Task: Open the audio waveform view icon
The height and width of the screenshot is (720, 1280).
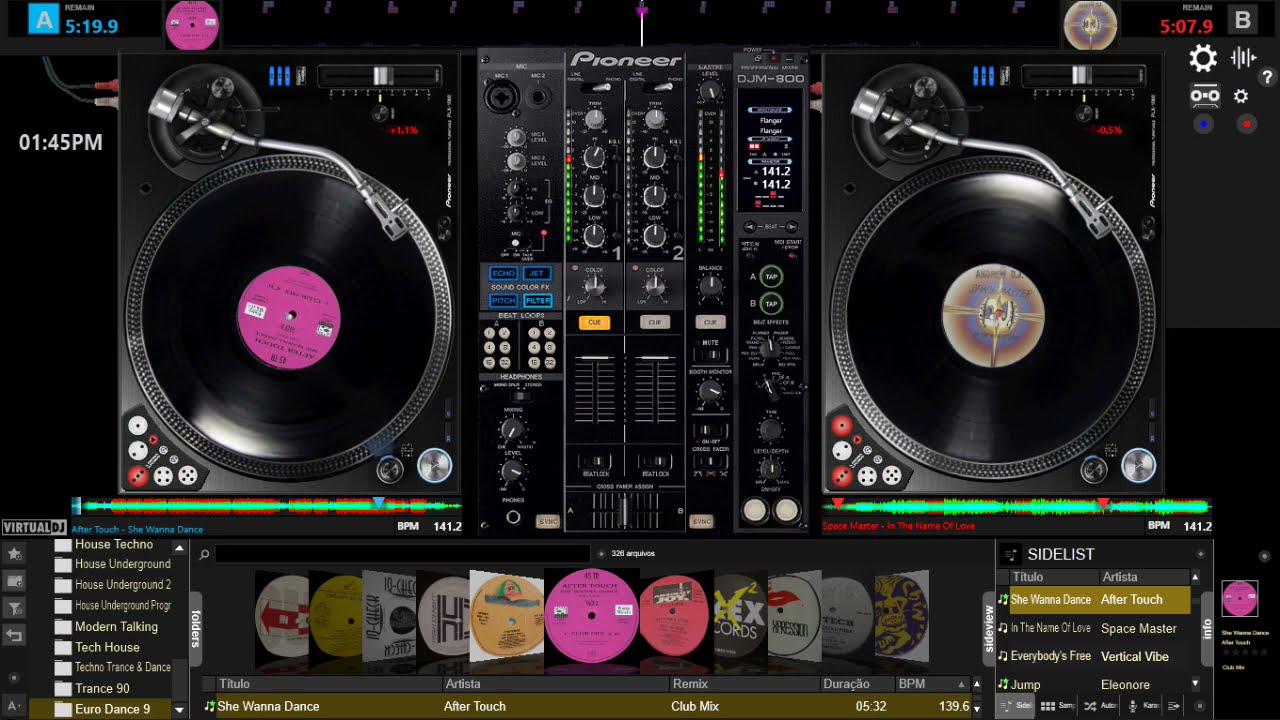Action: click(1243, 57)
